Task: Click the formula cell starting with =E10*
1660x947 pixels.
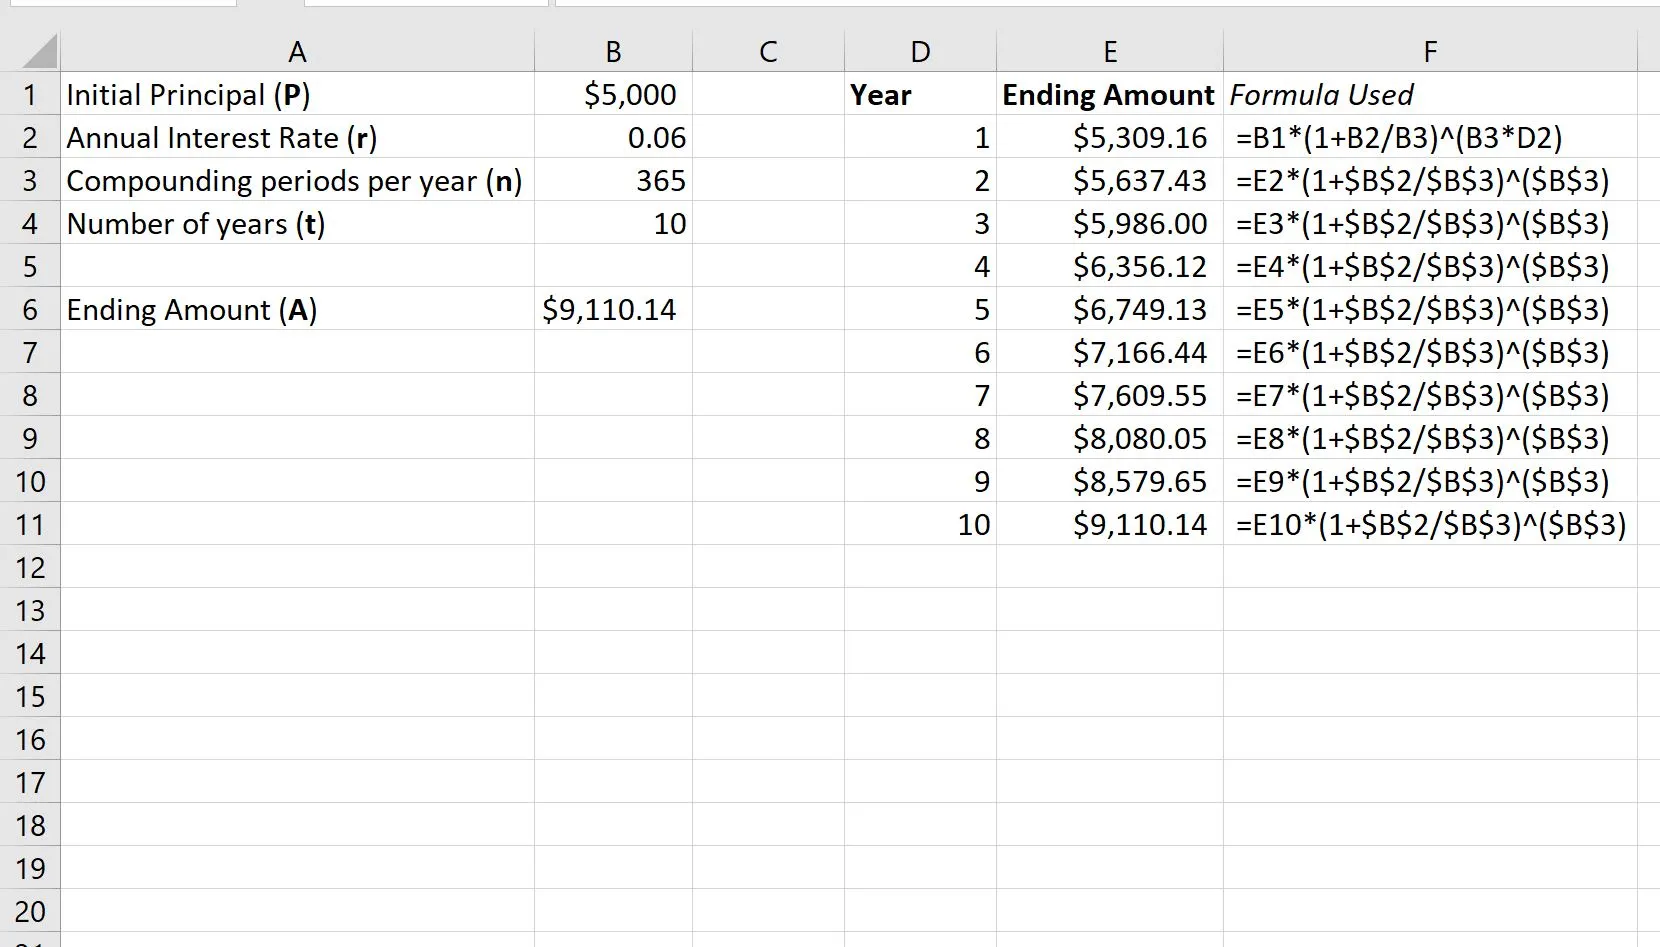Action: coord(1430,524)
